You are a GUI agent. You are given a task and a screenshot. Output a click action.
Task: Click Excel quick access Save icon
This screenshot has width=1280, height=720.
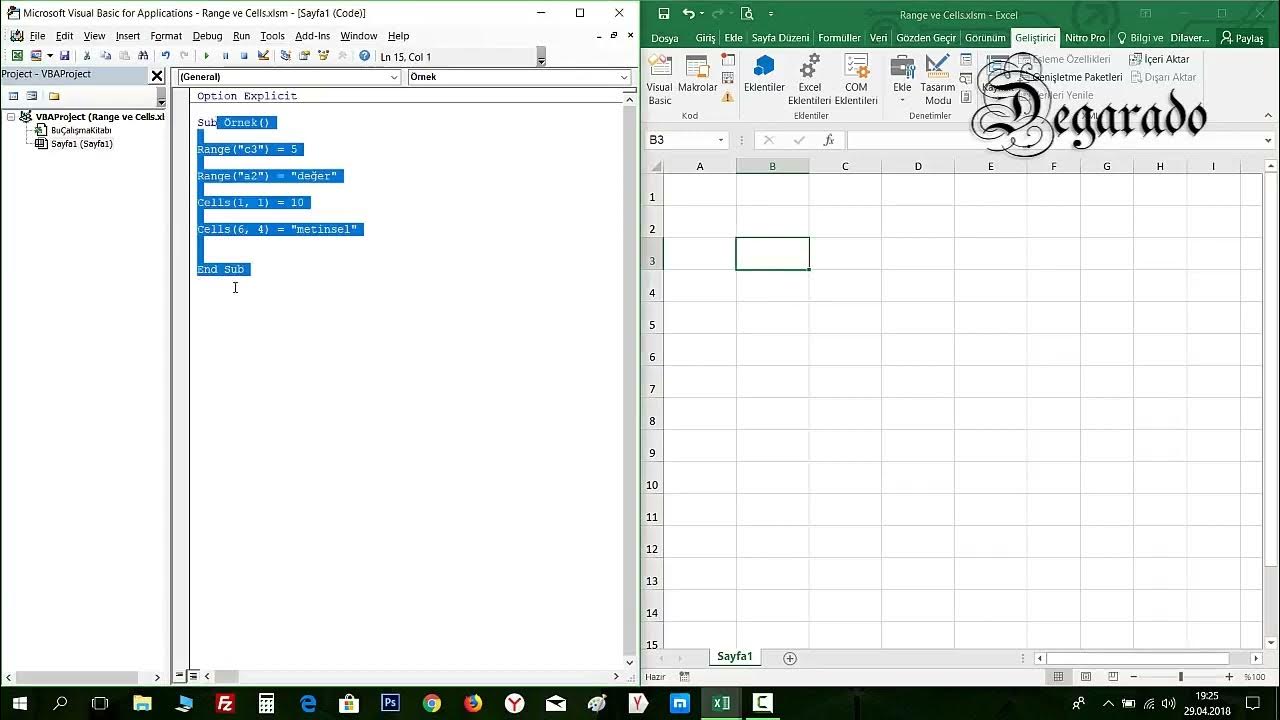click(x=662, y=14)
